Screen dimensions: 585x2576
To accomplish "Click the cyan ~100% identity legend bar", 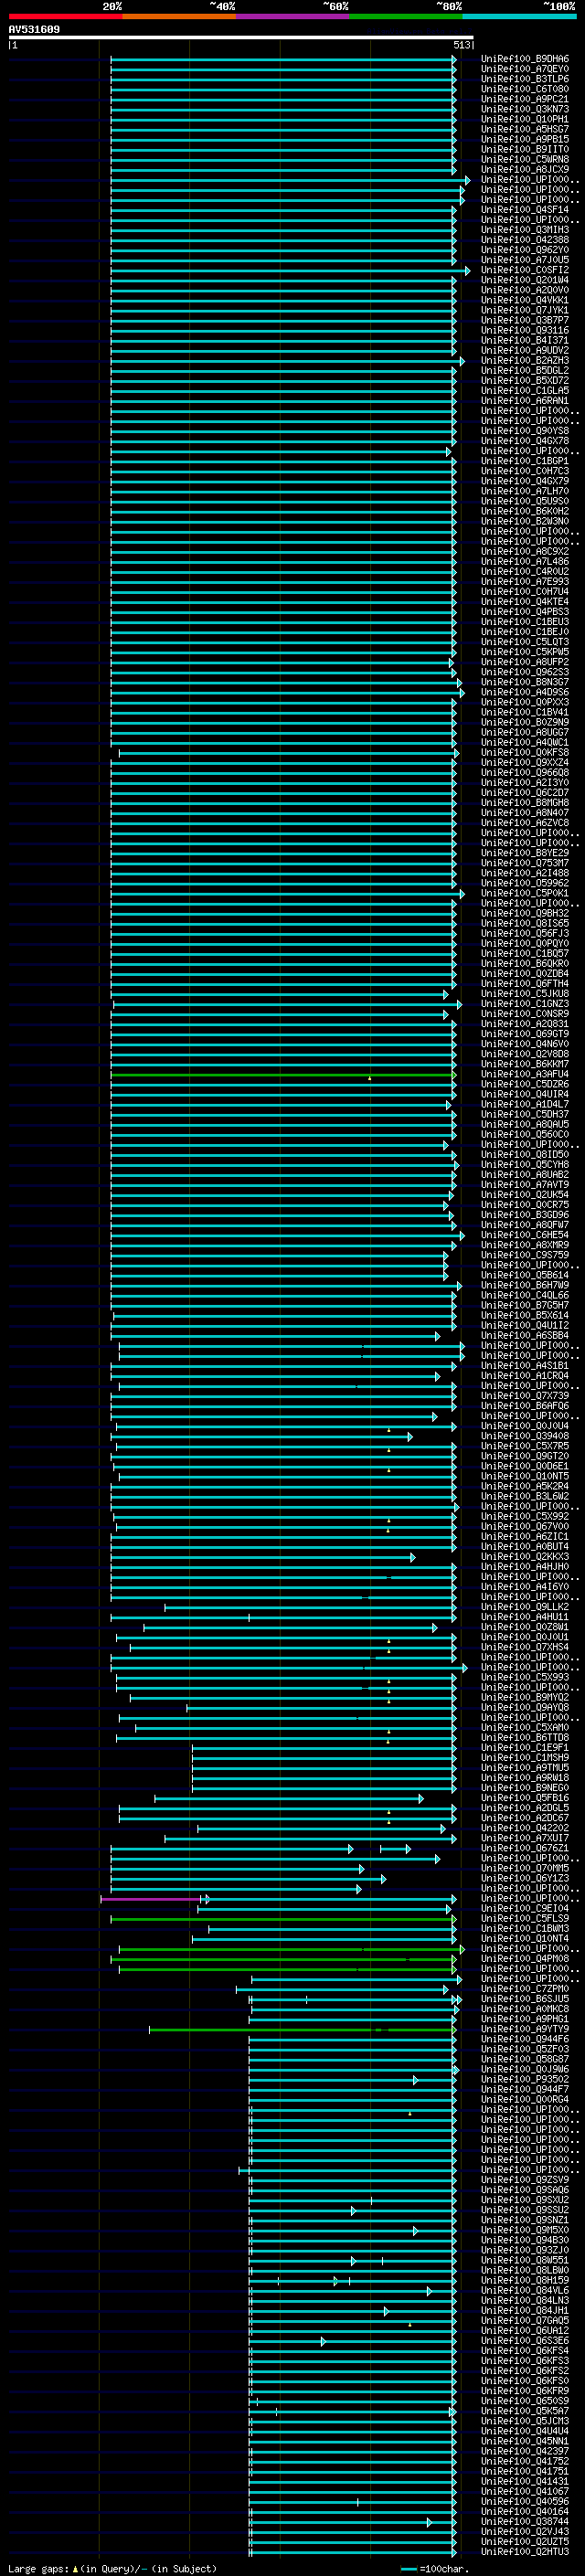I will (520, 16).
